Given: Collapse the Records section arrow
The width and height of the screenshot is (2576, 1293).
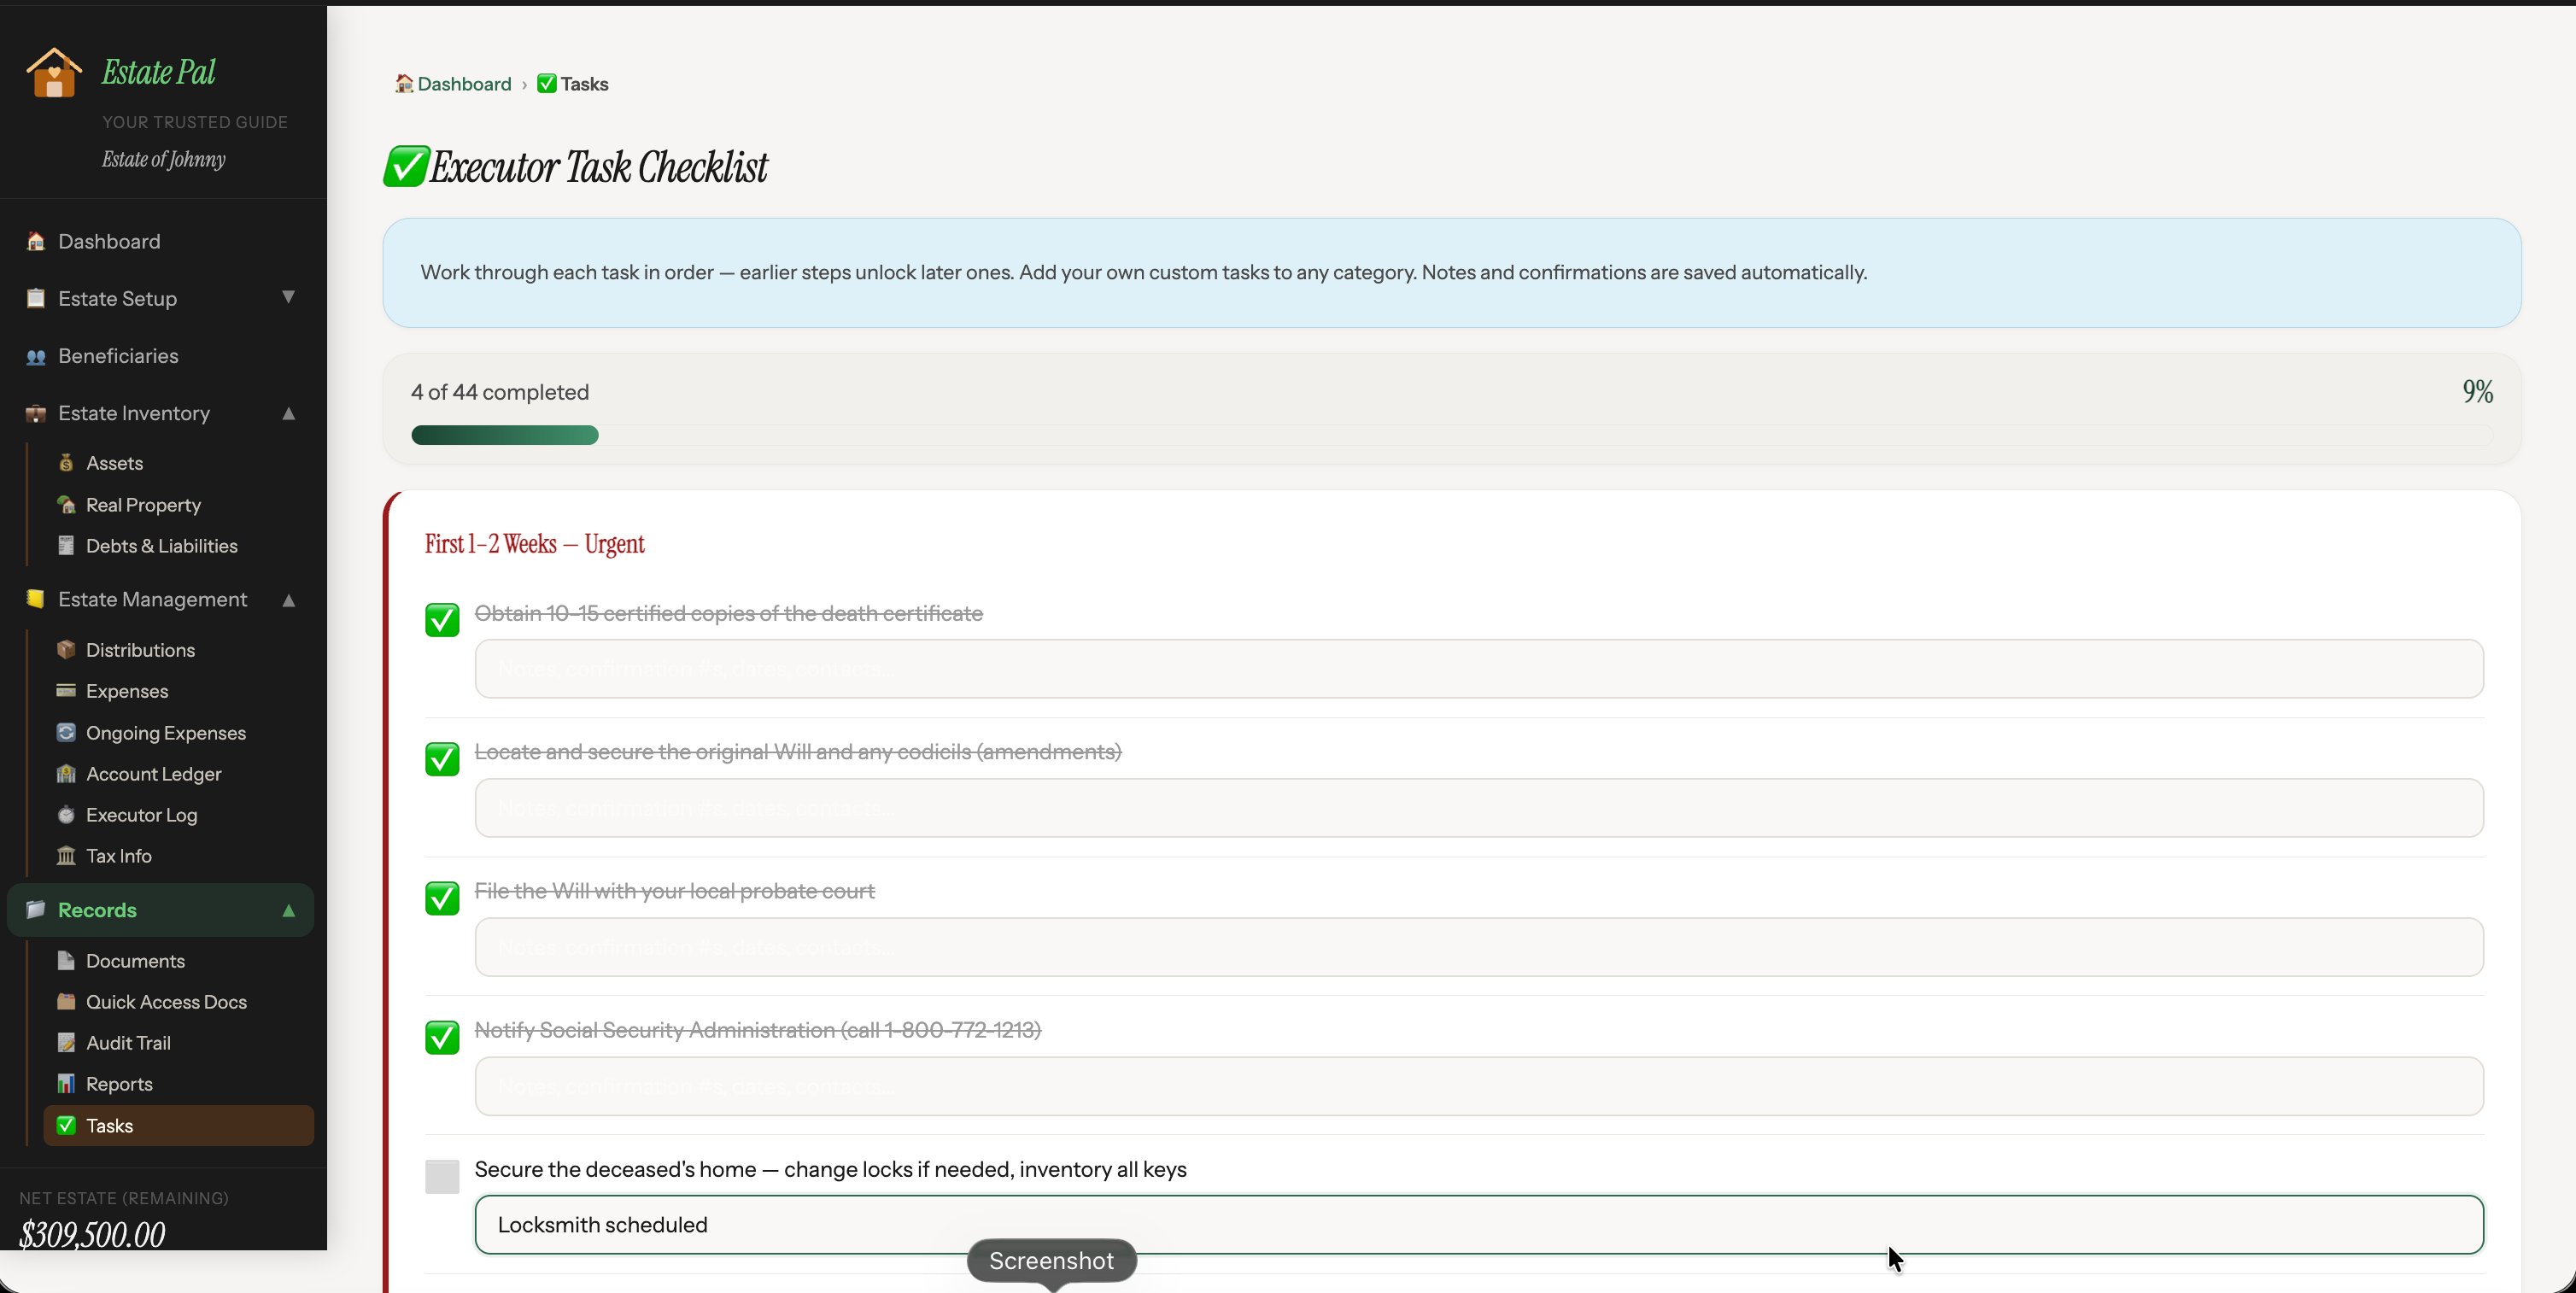Looking at the screenshot, I should point(288,910).
